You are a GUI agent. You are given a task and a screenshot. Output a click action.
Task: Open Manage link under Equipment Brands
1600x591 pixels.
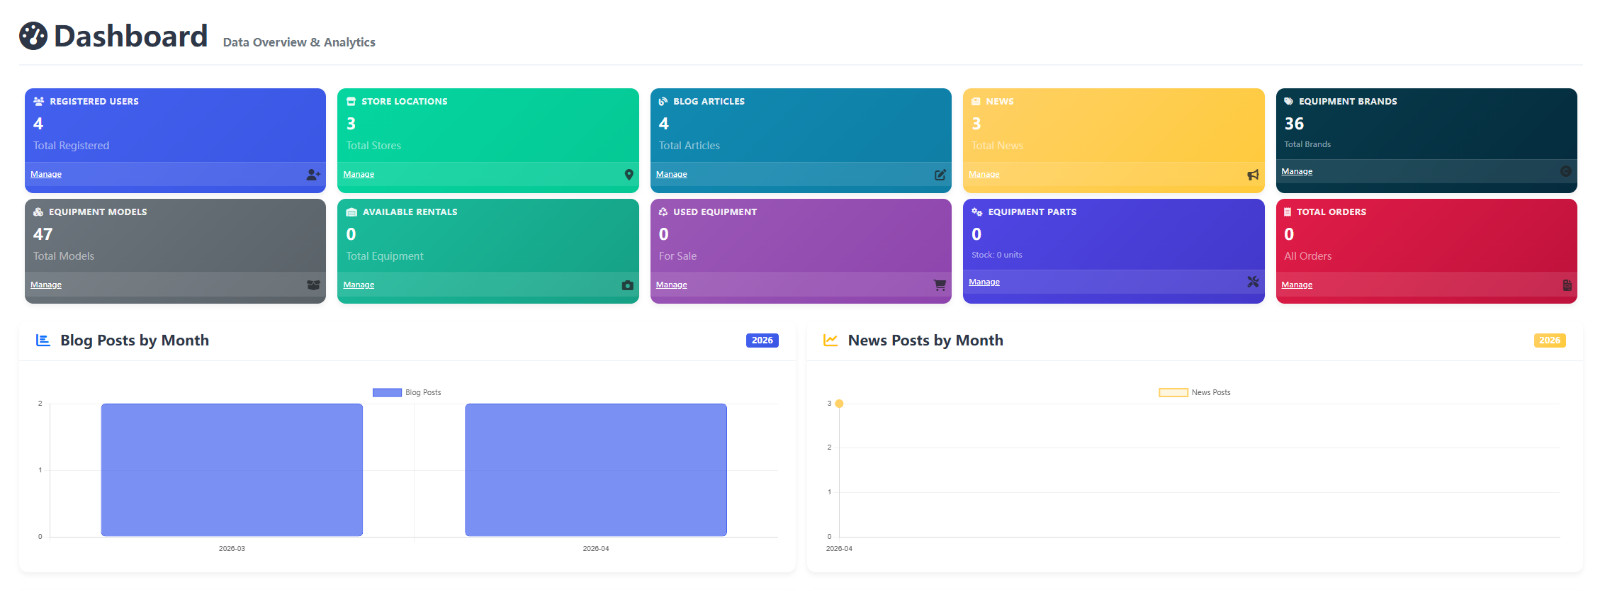(1297, 171)
